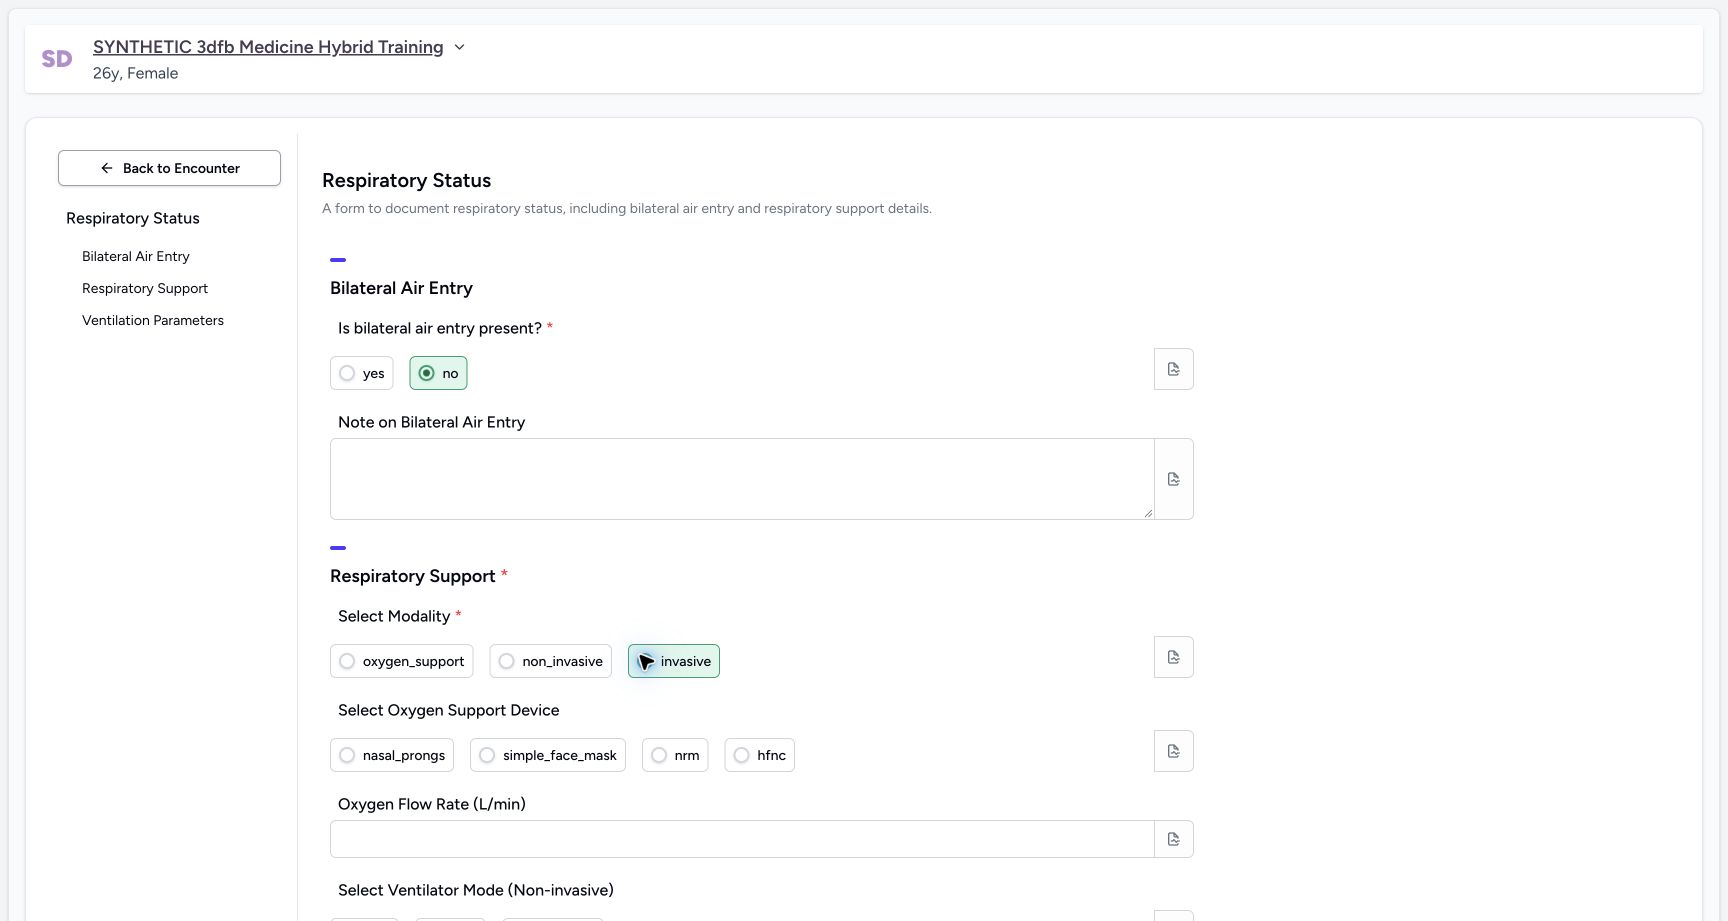1728x921 pixels.
Task: Click the Oxygen Flow Rate input field
Action: (x=742, y=839)
